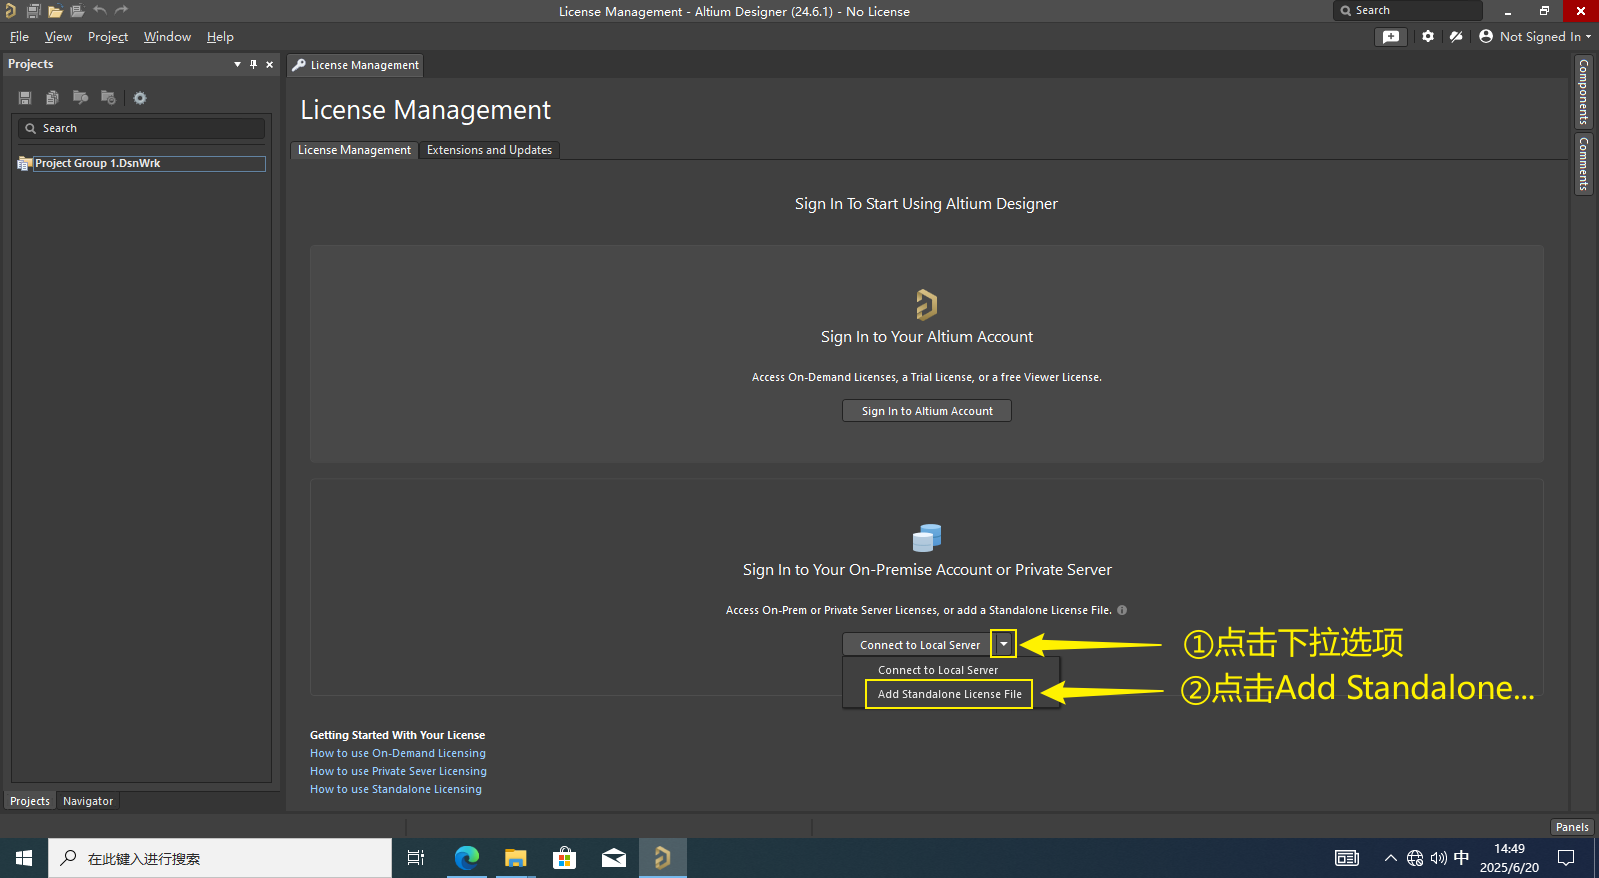Click the Undo arrow in title bar

pyautogui.click(x=100, y=11)
